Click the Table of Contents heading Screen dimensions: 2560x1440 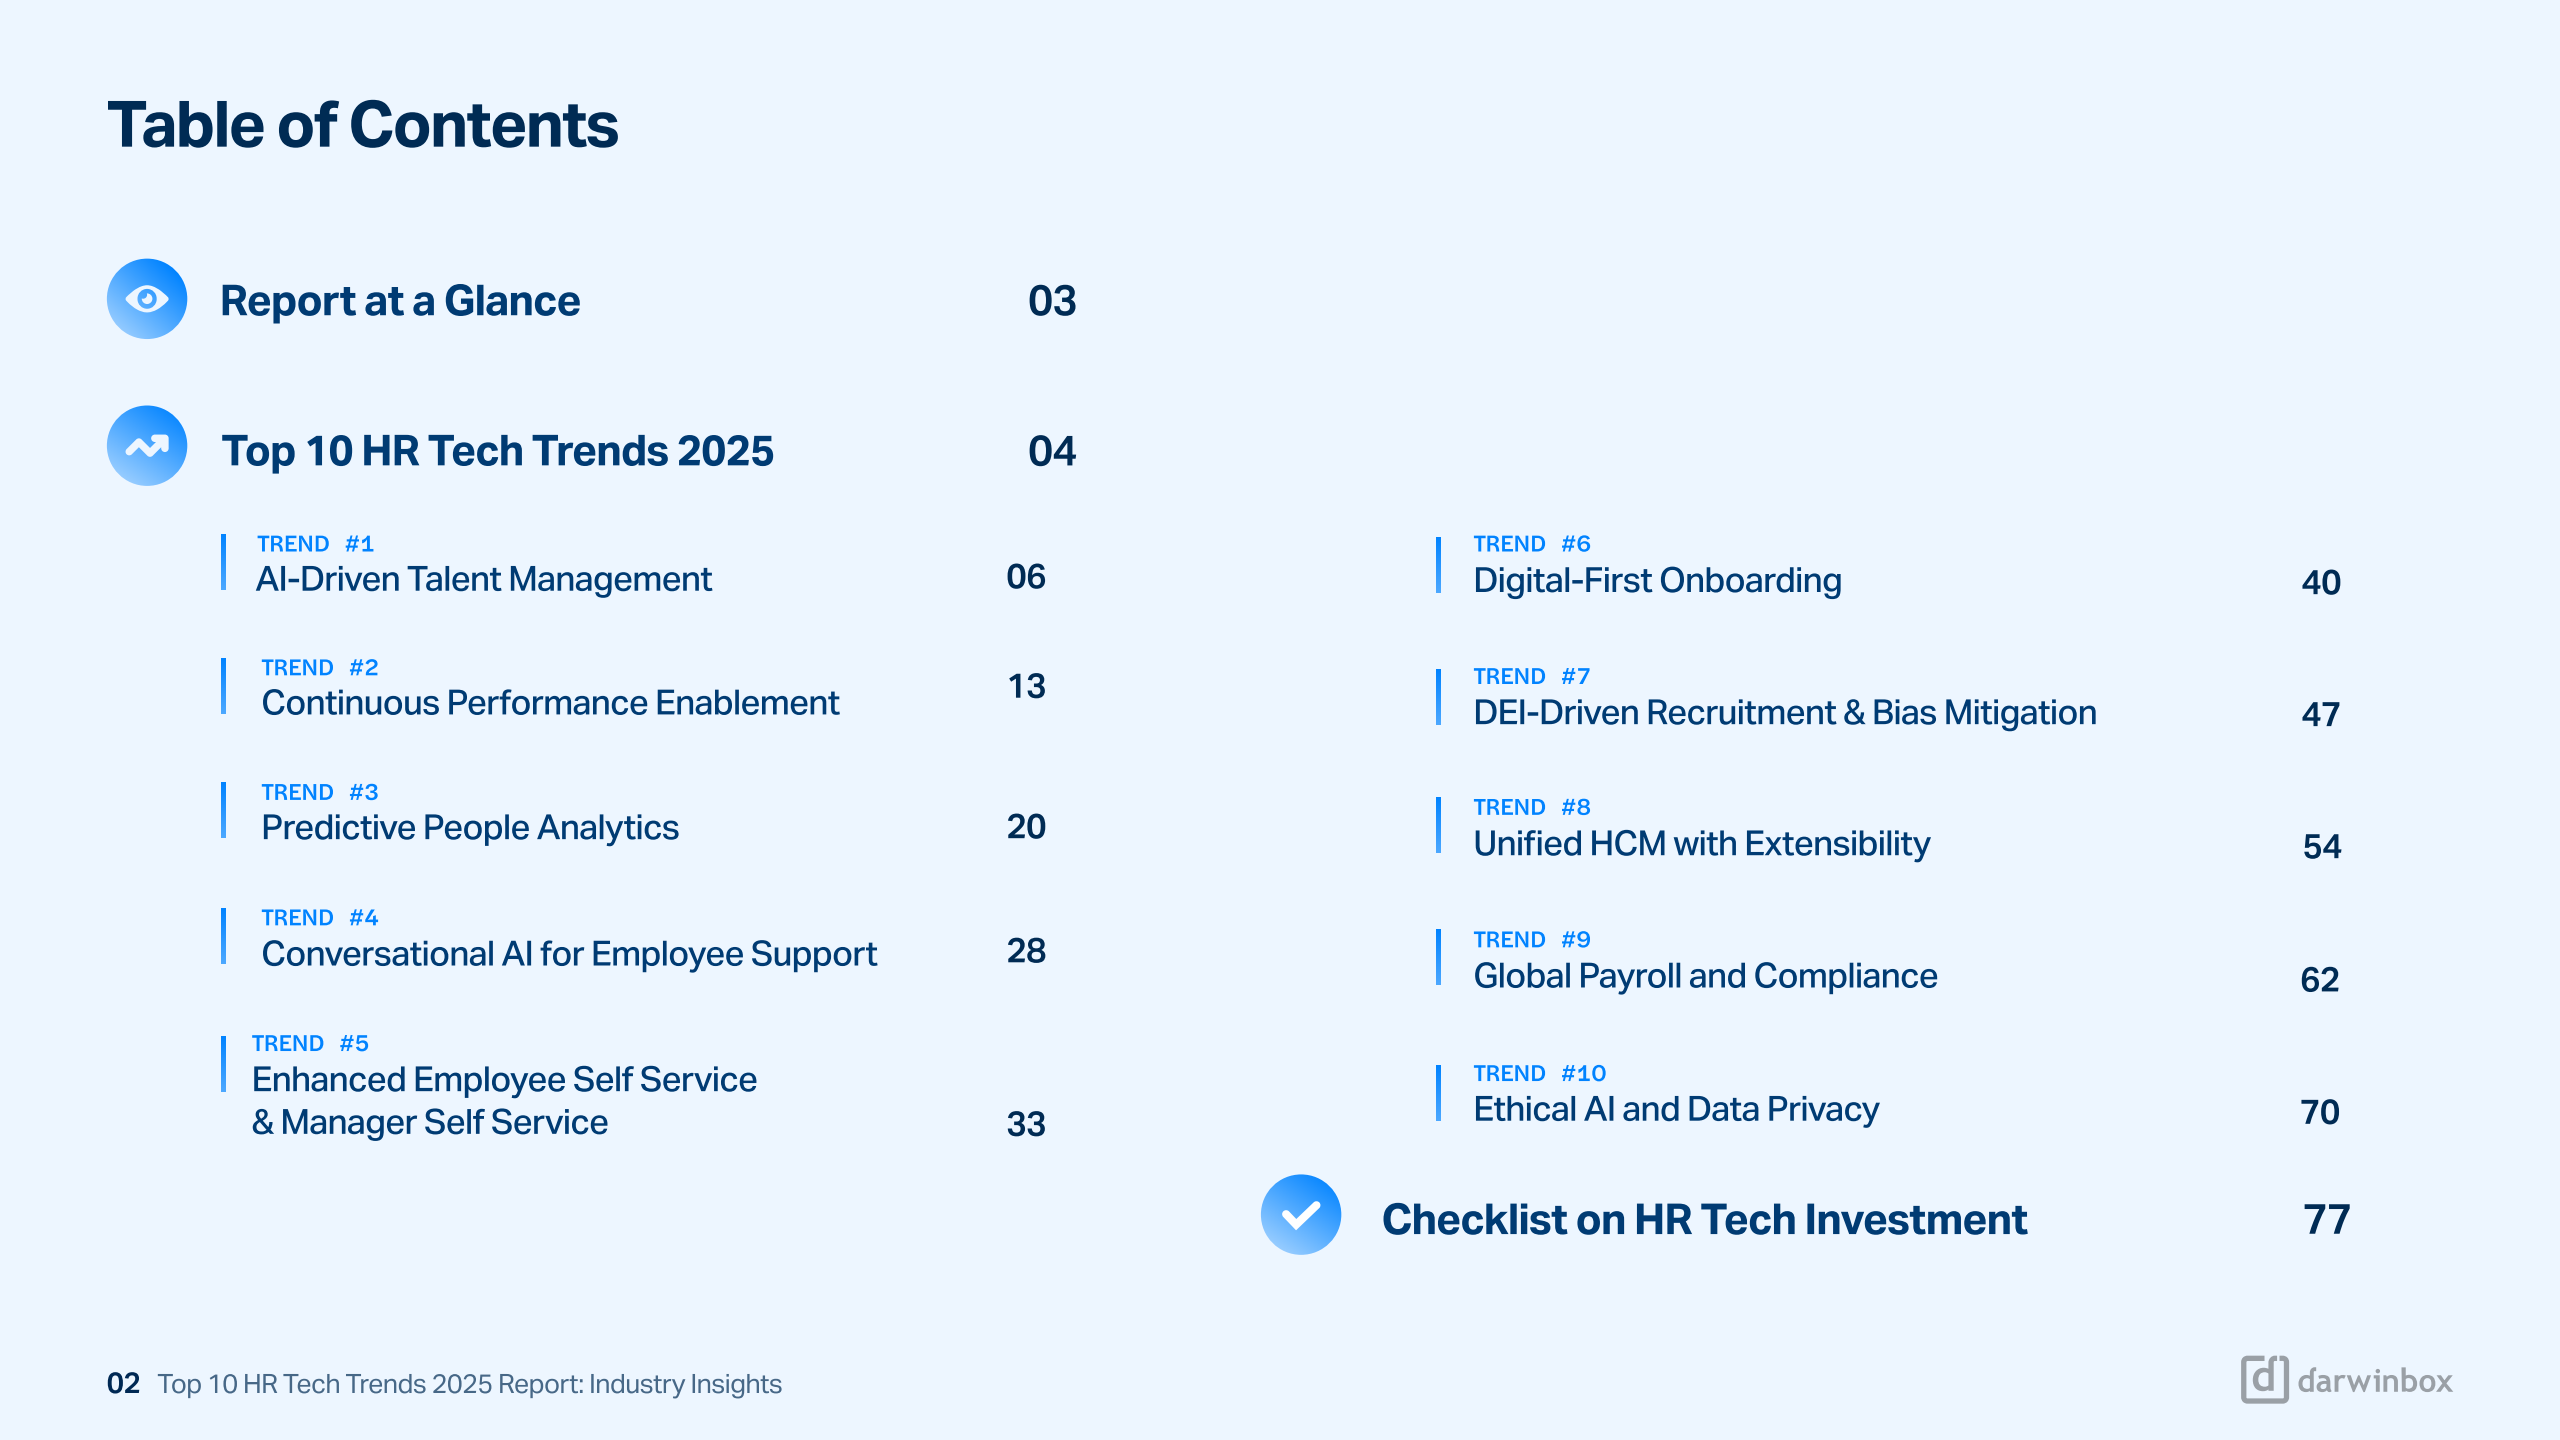(x=363, y=126)
